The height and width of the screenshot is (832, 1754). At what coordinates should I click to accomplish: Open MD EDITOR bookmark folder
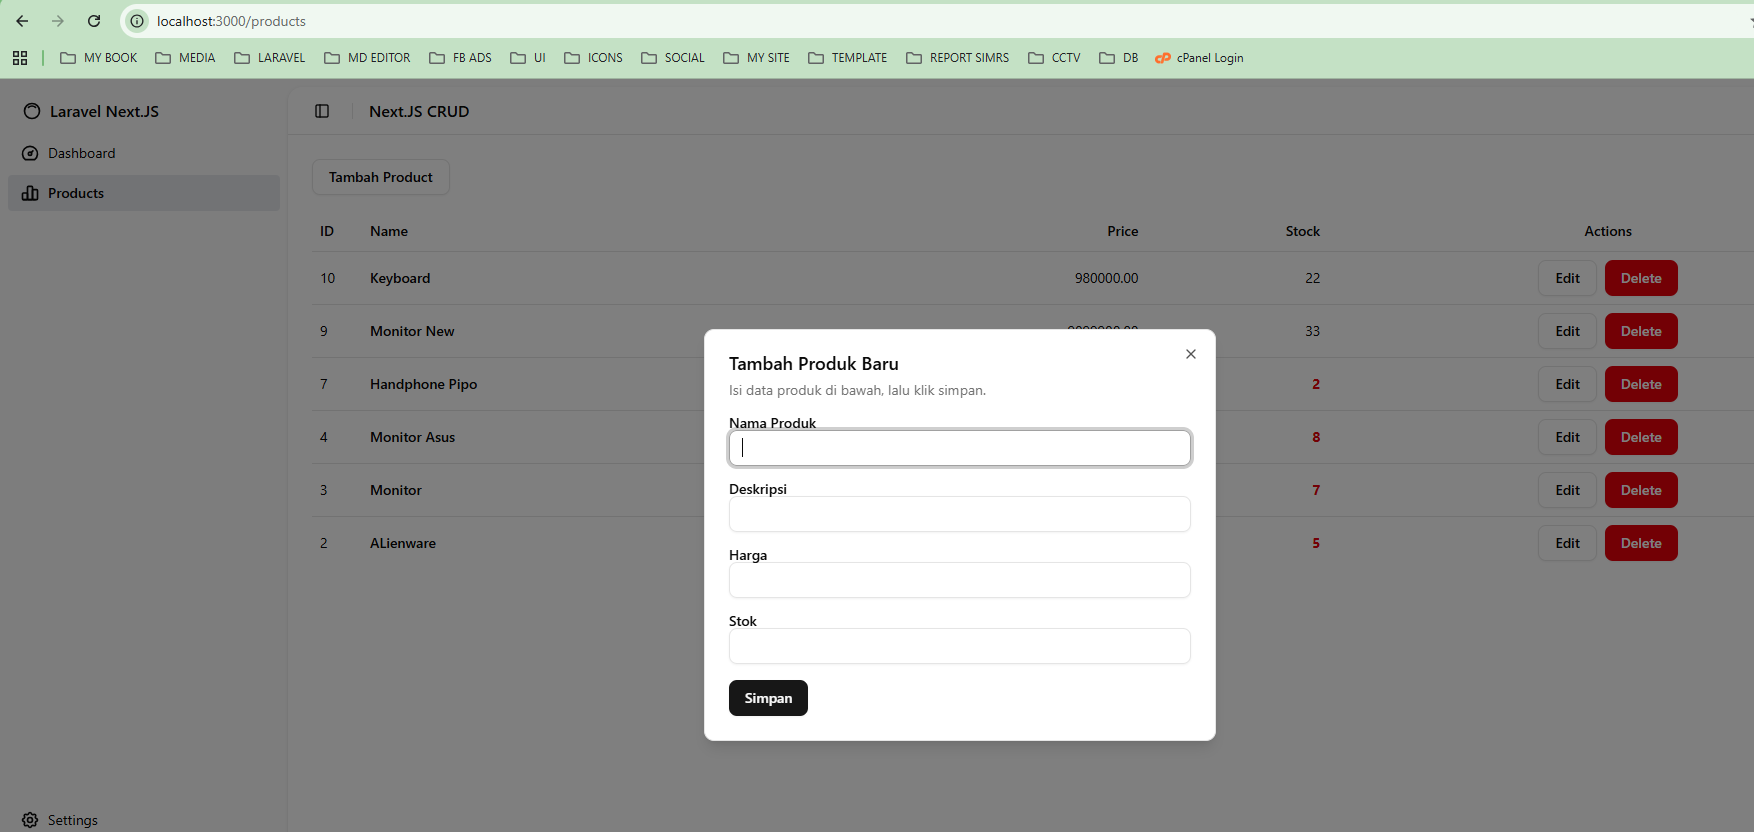(x=367, y=58)
